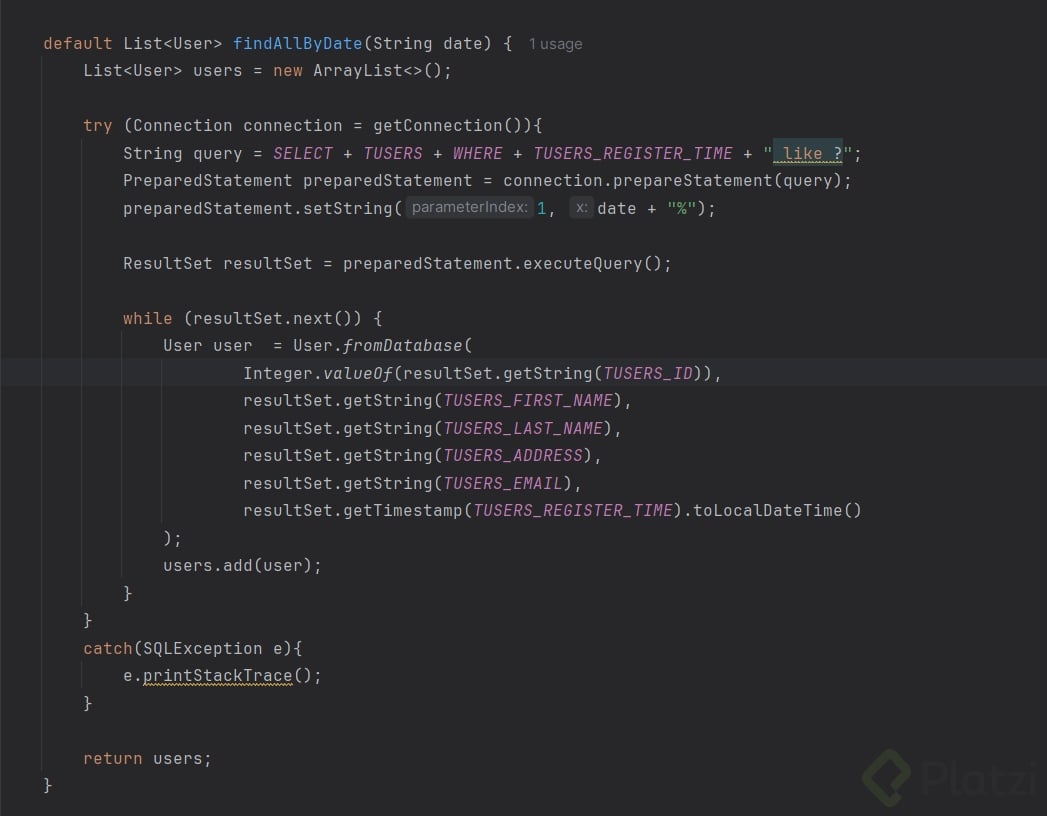
Task: Click resultSet.next() in while condition
Action: 272,319
